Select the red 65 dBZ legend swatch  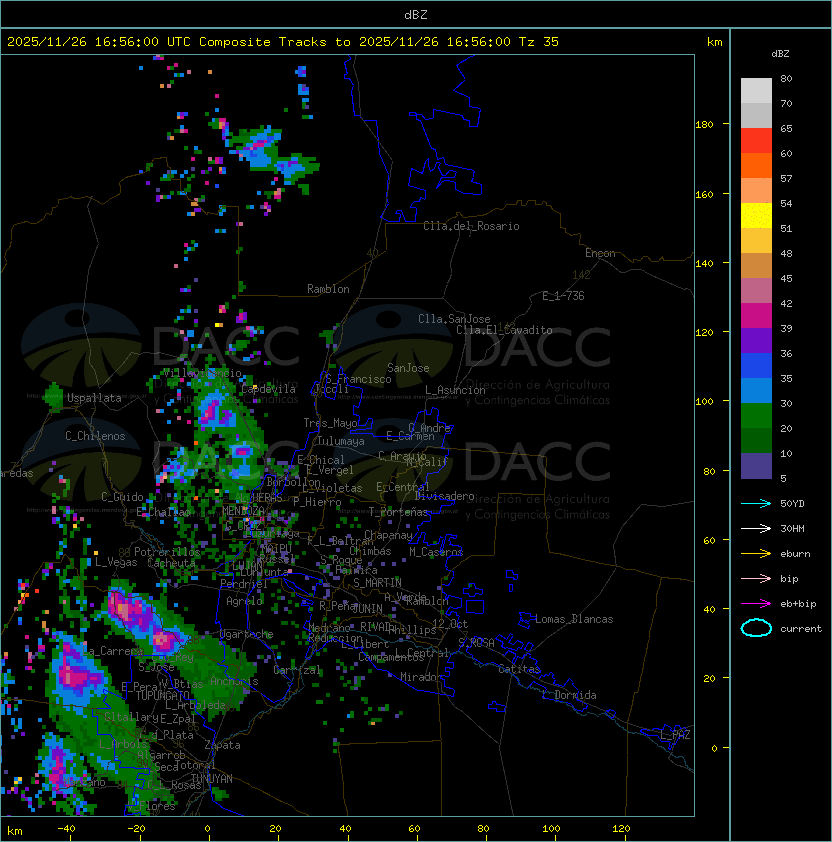click(x=756, y=141)
